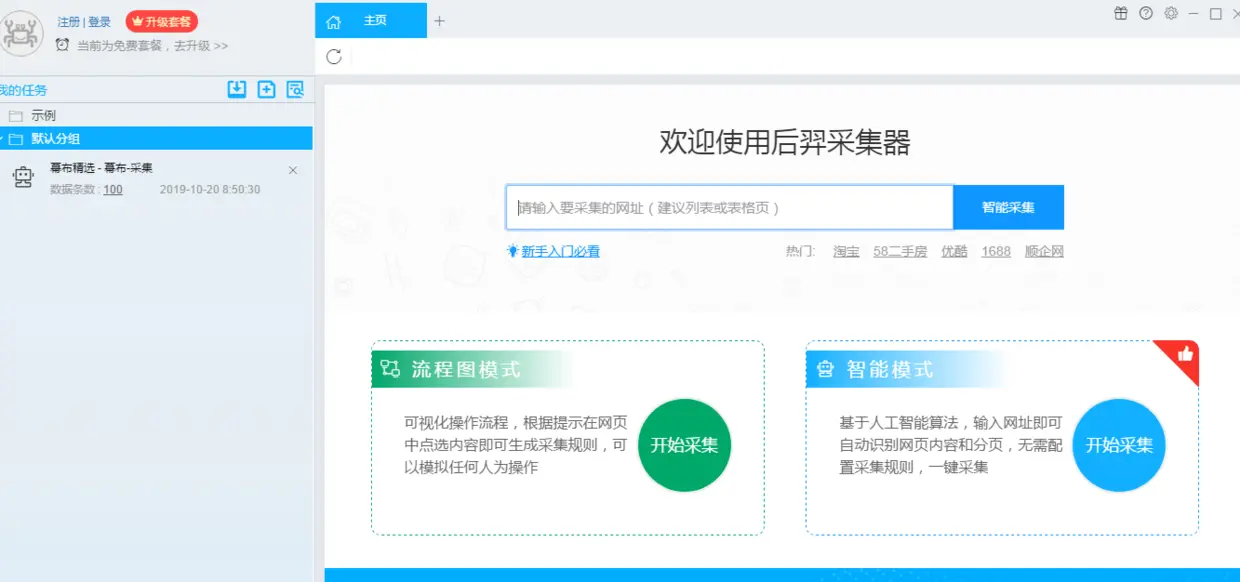1240x582 pixels.
Task: Close the application window
Action: click(1236, 13)
